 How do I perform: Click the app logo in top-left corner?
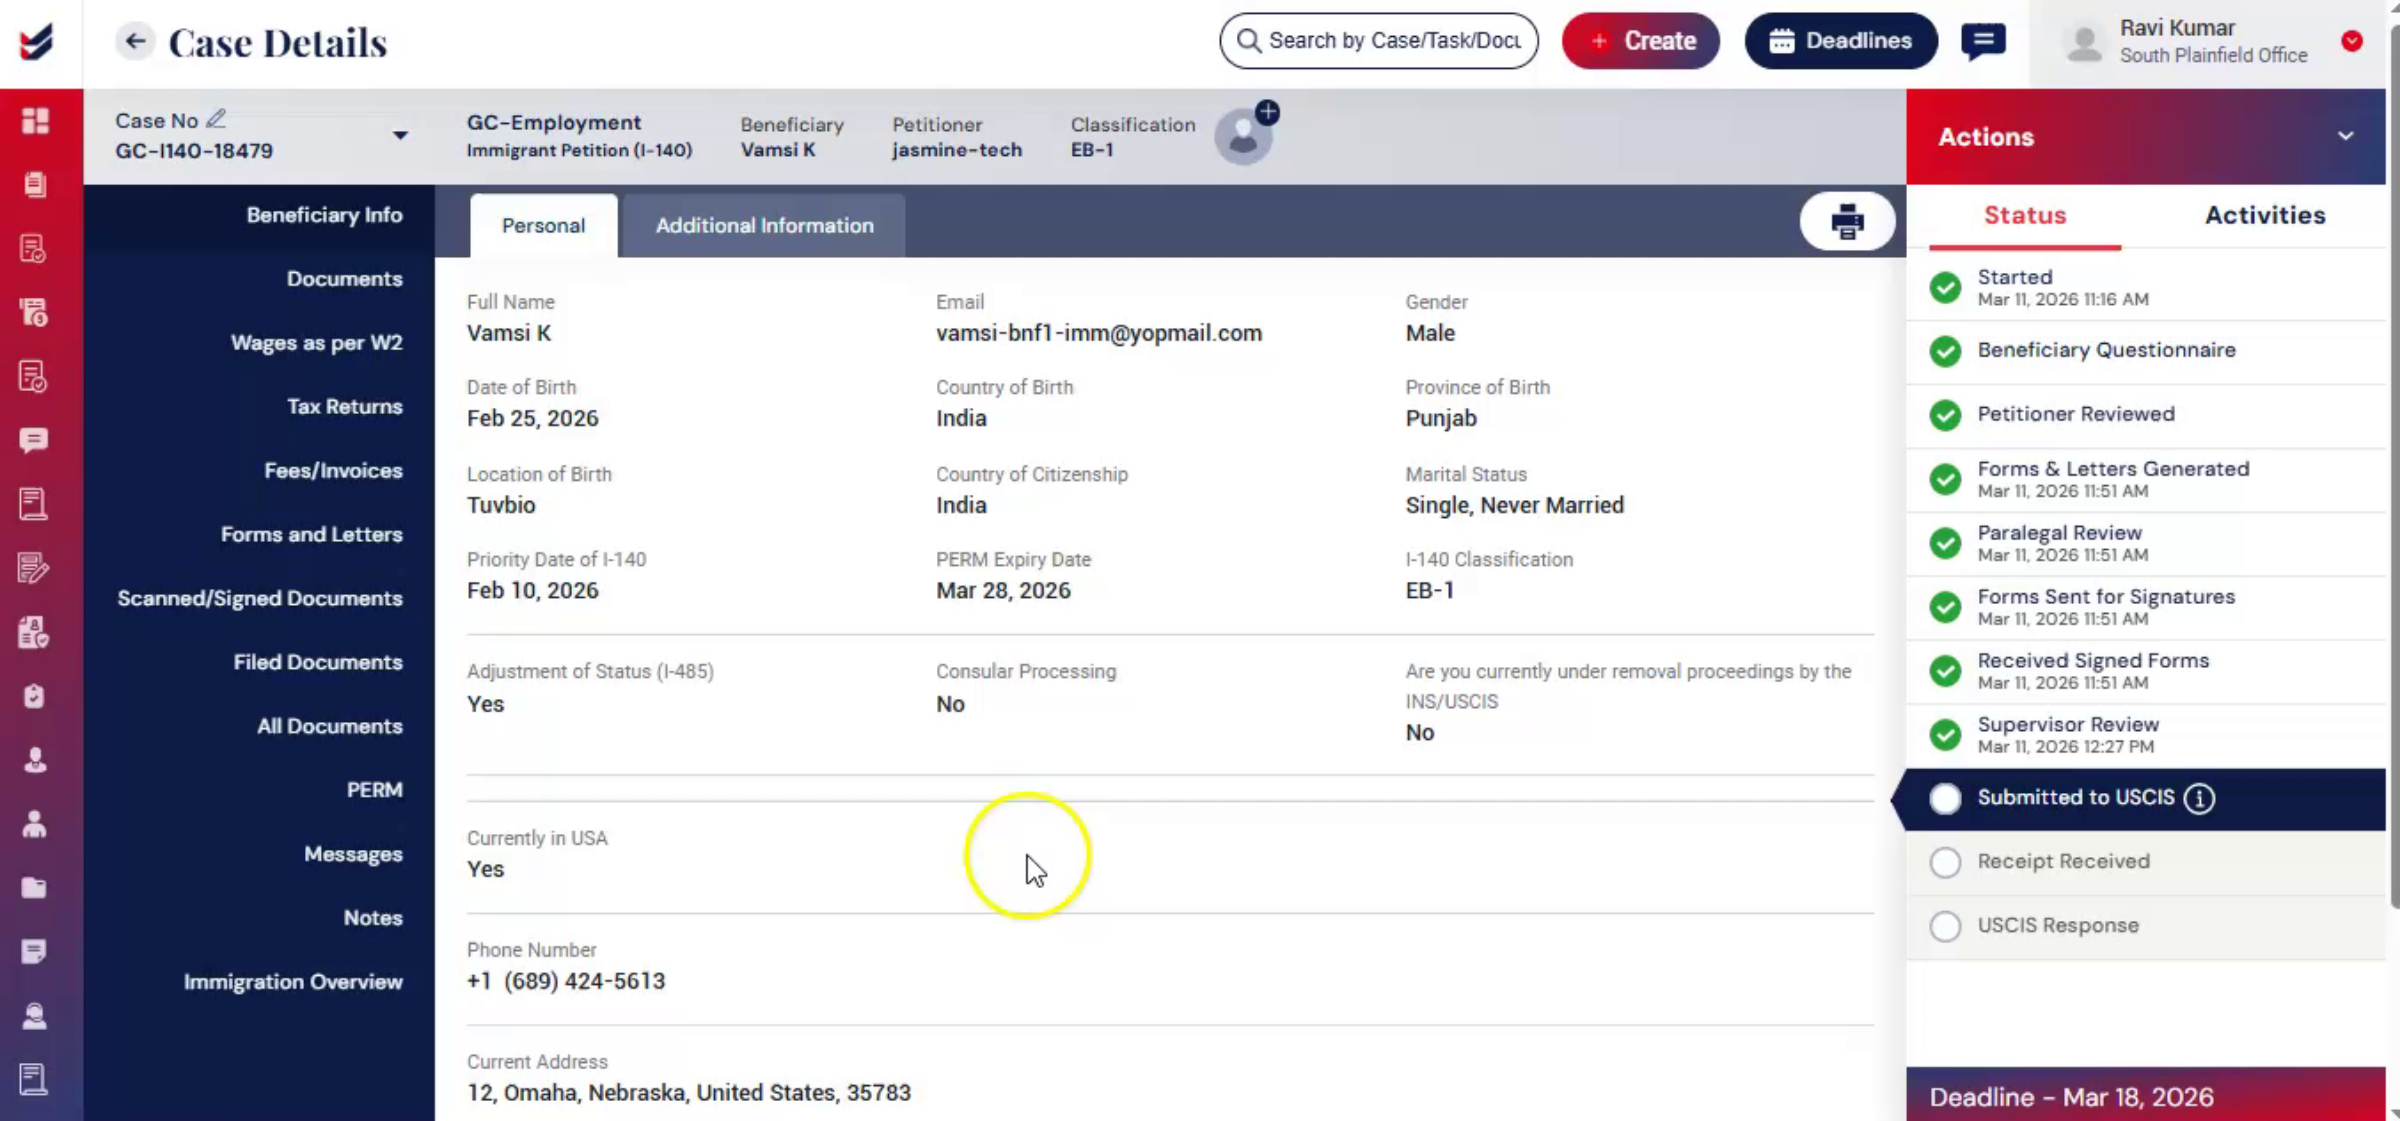(x=37, y=42)
